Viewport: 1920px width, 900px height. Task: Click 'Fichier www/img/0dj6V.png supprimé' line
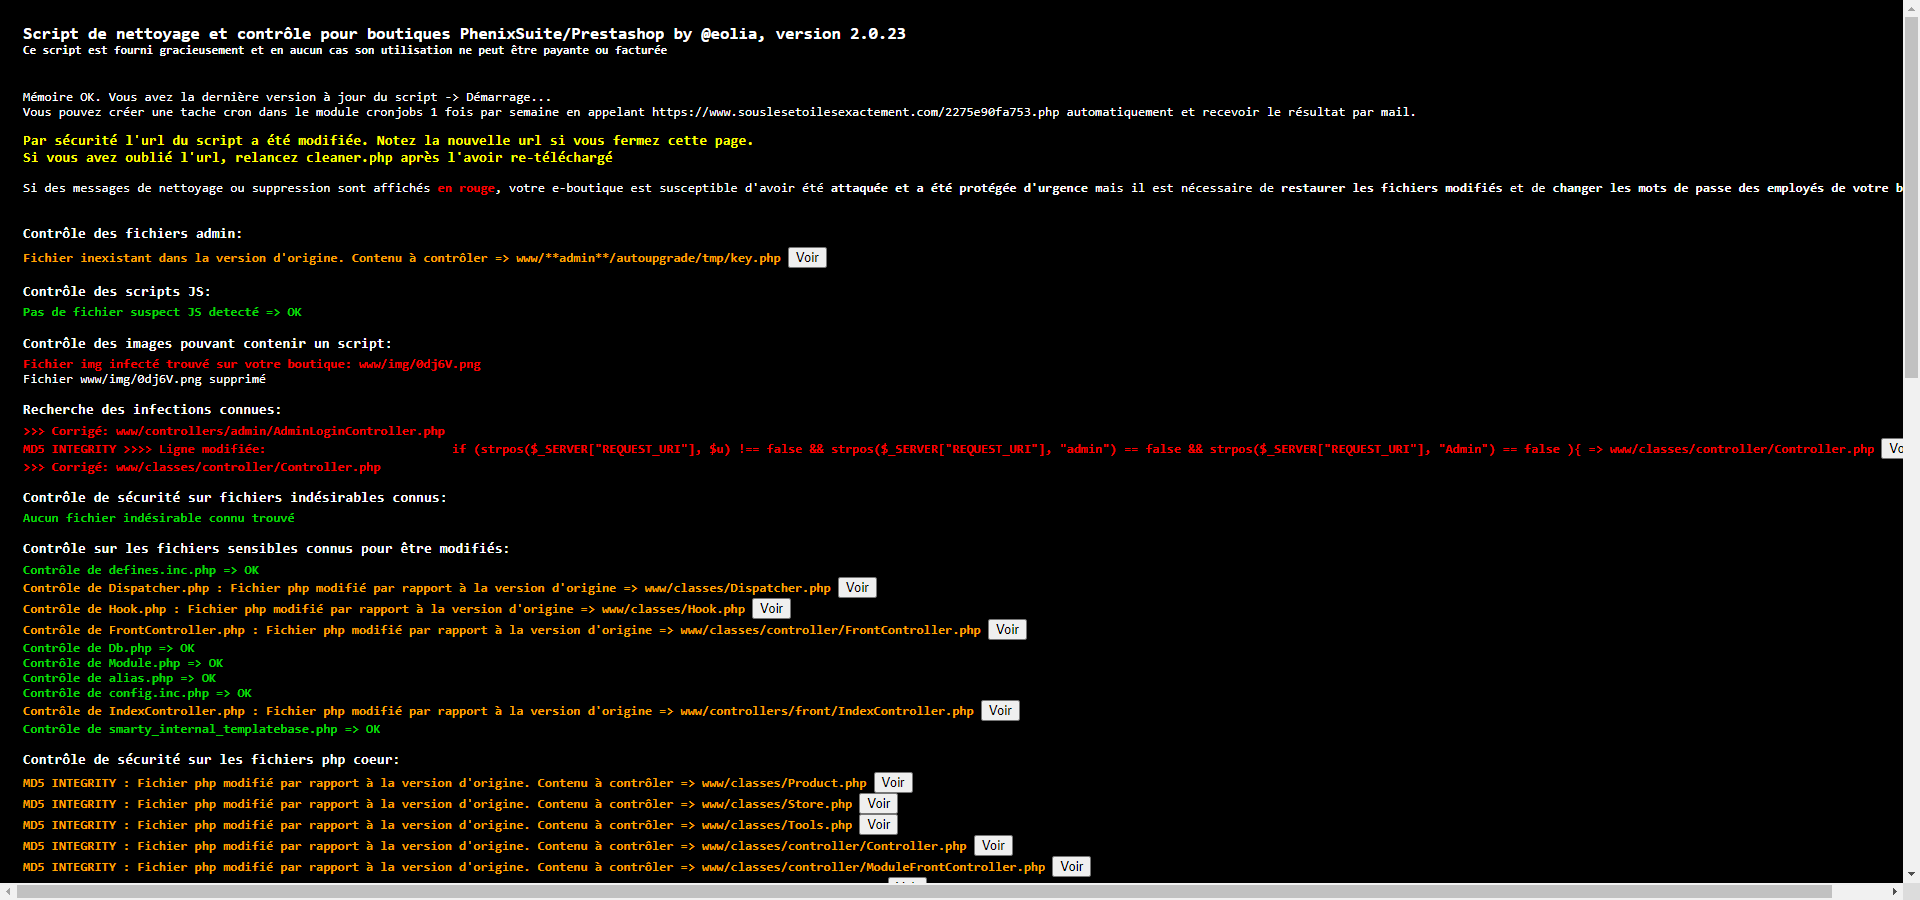[x=144, y=379]
